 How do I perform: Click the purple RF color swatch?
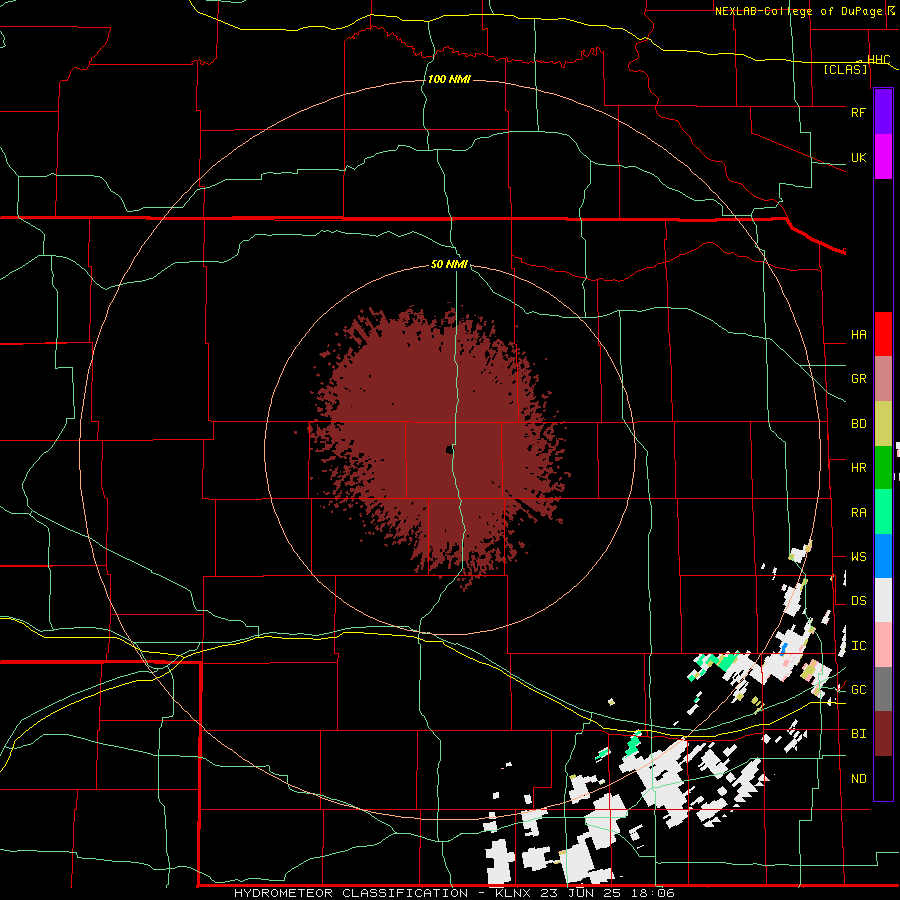pyautogui.click(x=883, y=111)
